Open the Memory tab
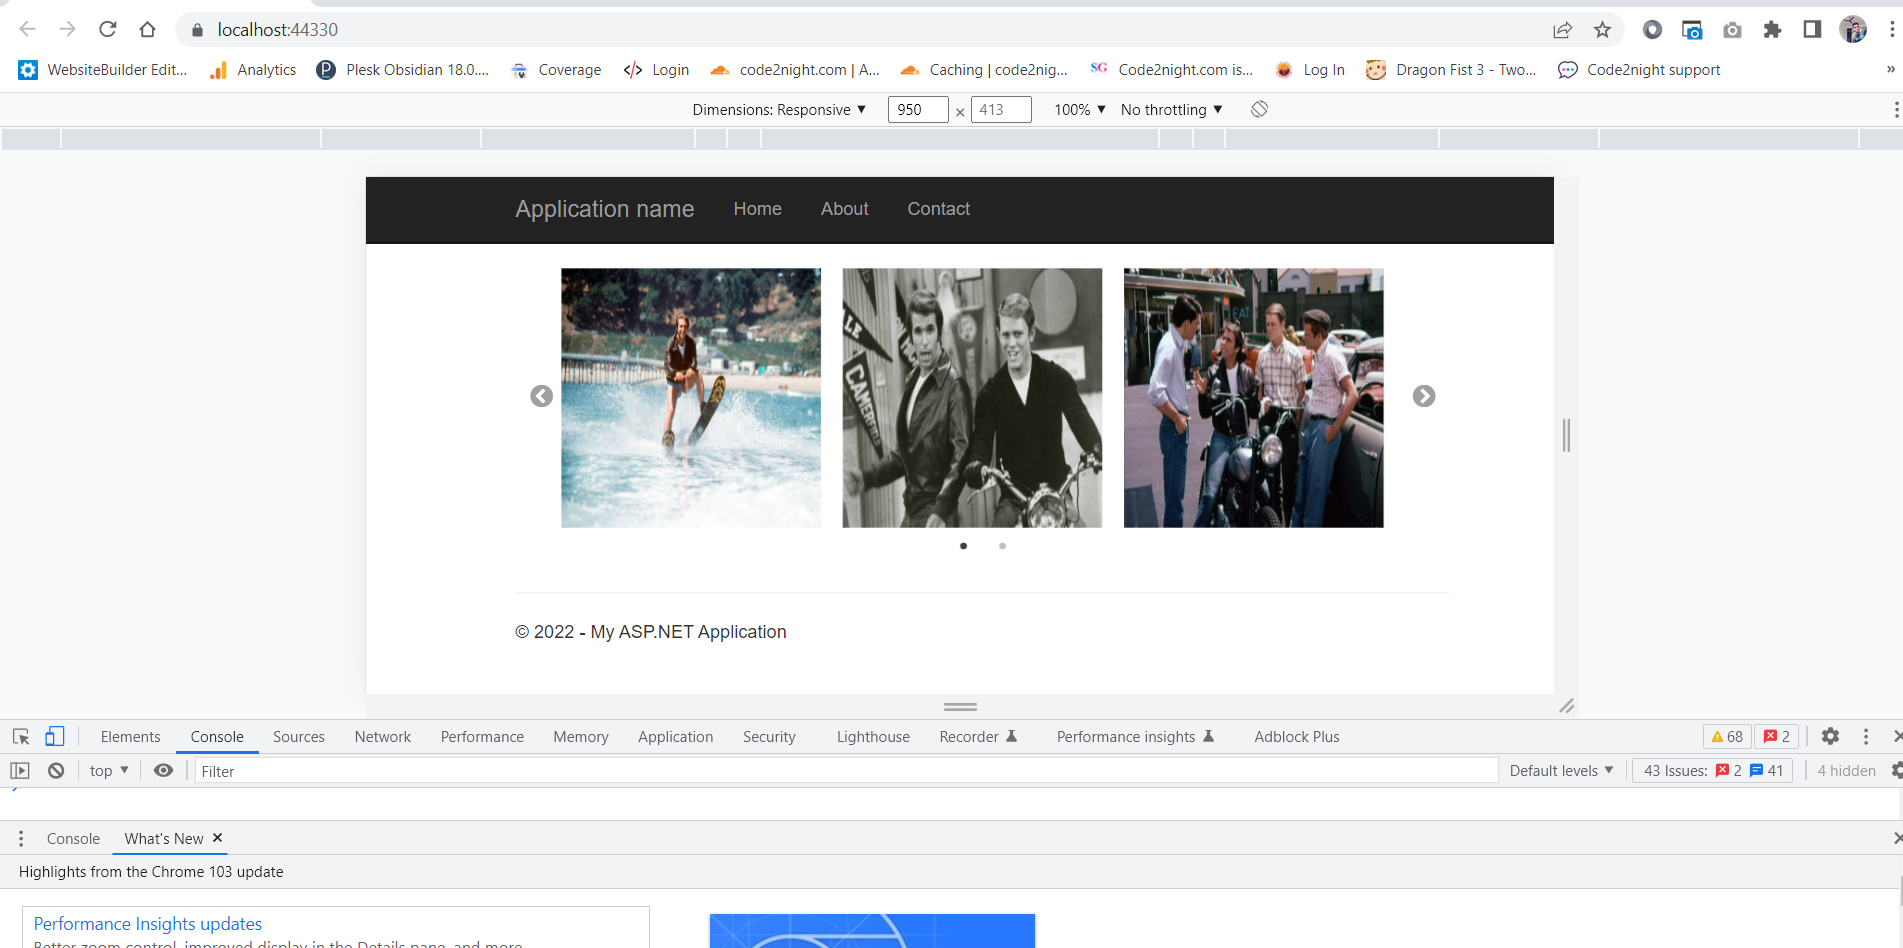This screenshot has width=1903, height=948. coord(581,737)
